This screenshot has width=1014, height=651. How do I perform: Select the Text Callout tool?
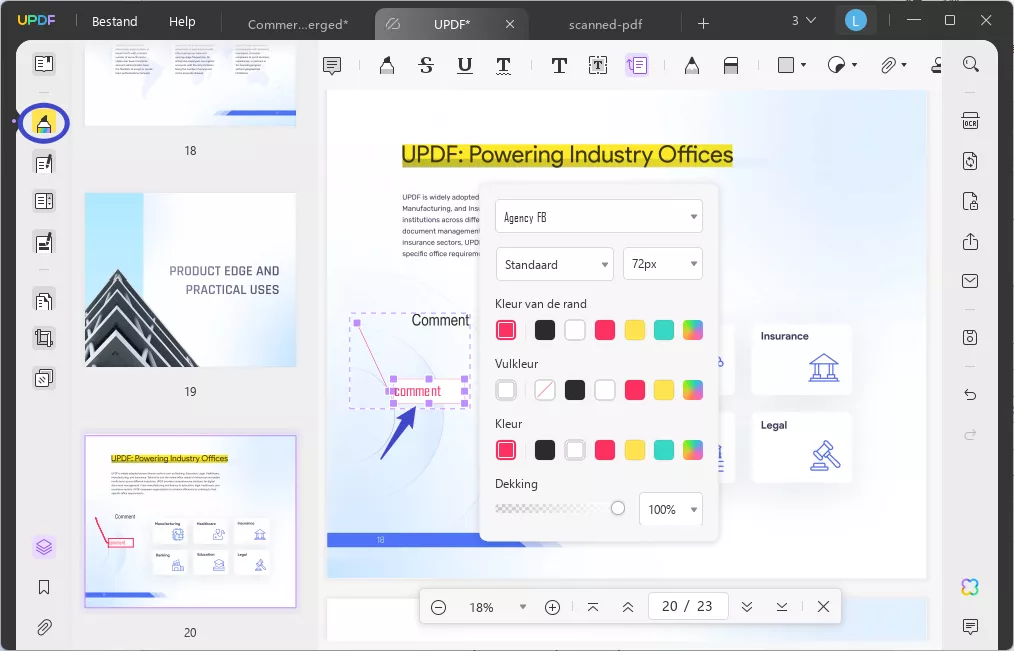637,65
